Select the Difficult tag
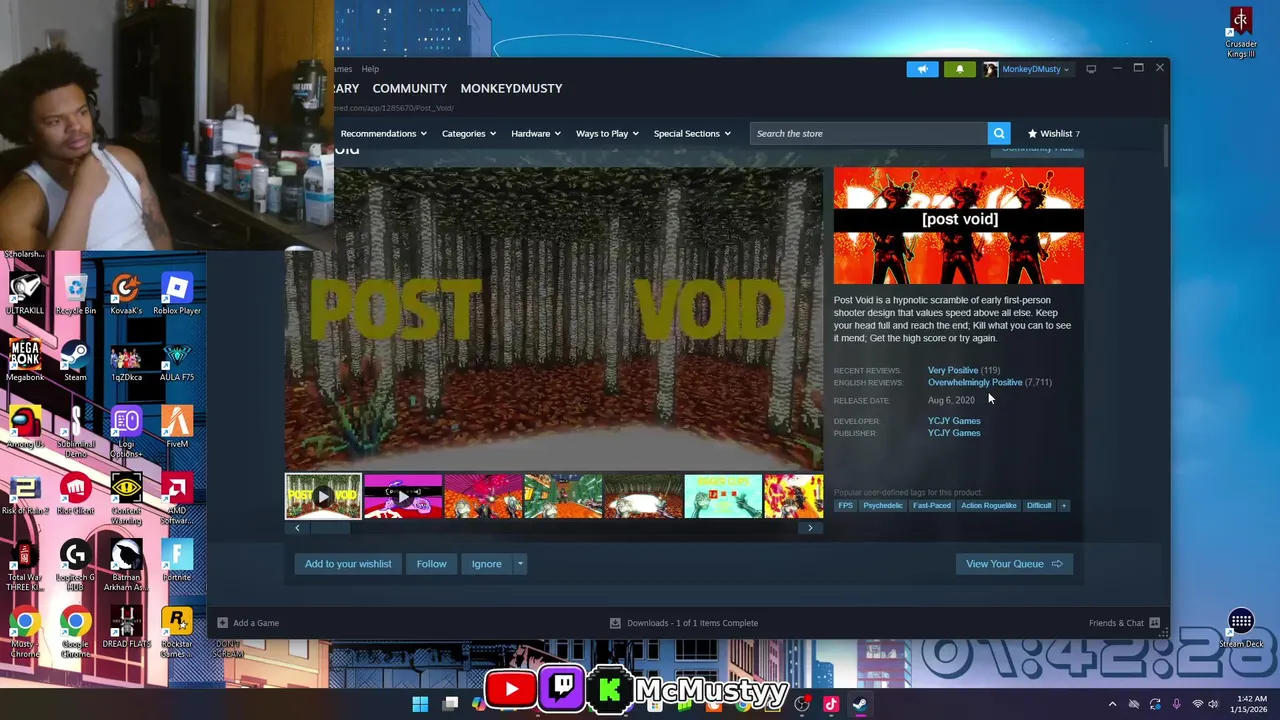 [x=1038, y=506]
